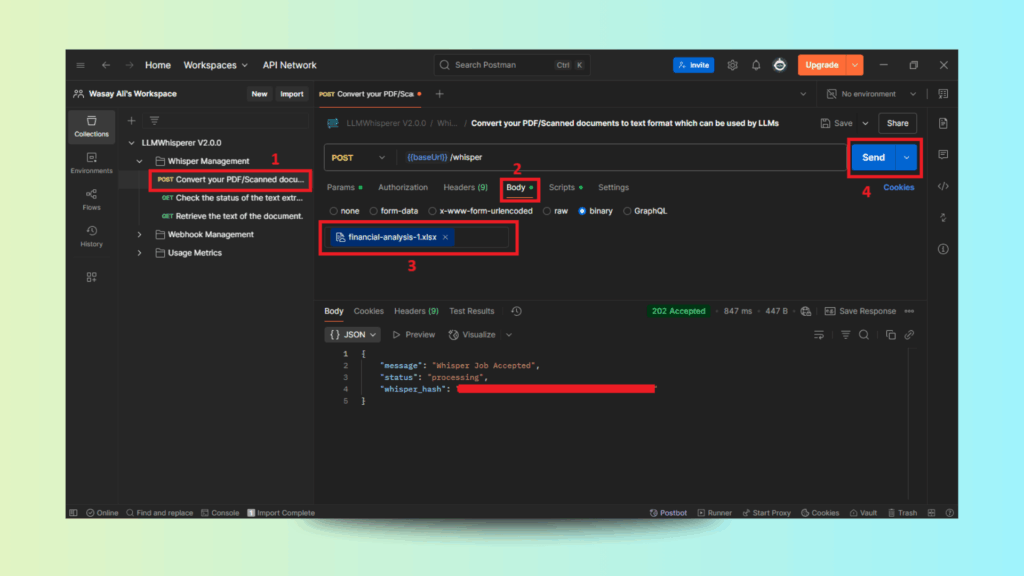Remove the financial-analysis-1.xlsx file
Screen dimensions: 1024x576
click(446, 237)
